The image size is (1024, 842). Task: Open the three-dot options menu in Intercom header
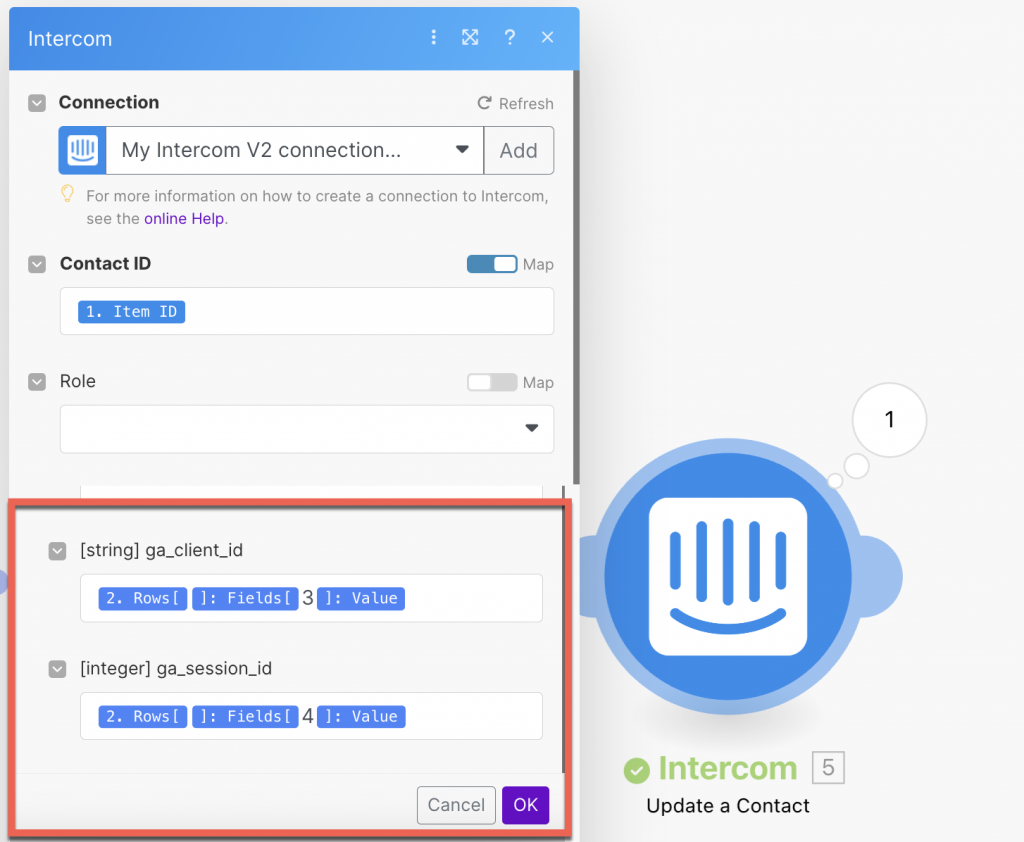coord(434,37)
